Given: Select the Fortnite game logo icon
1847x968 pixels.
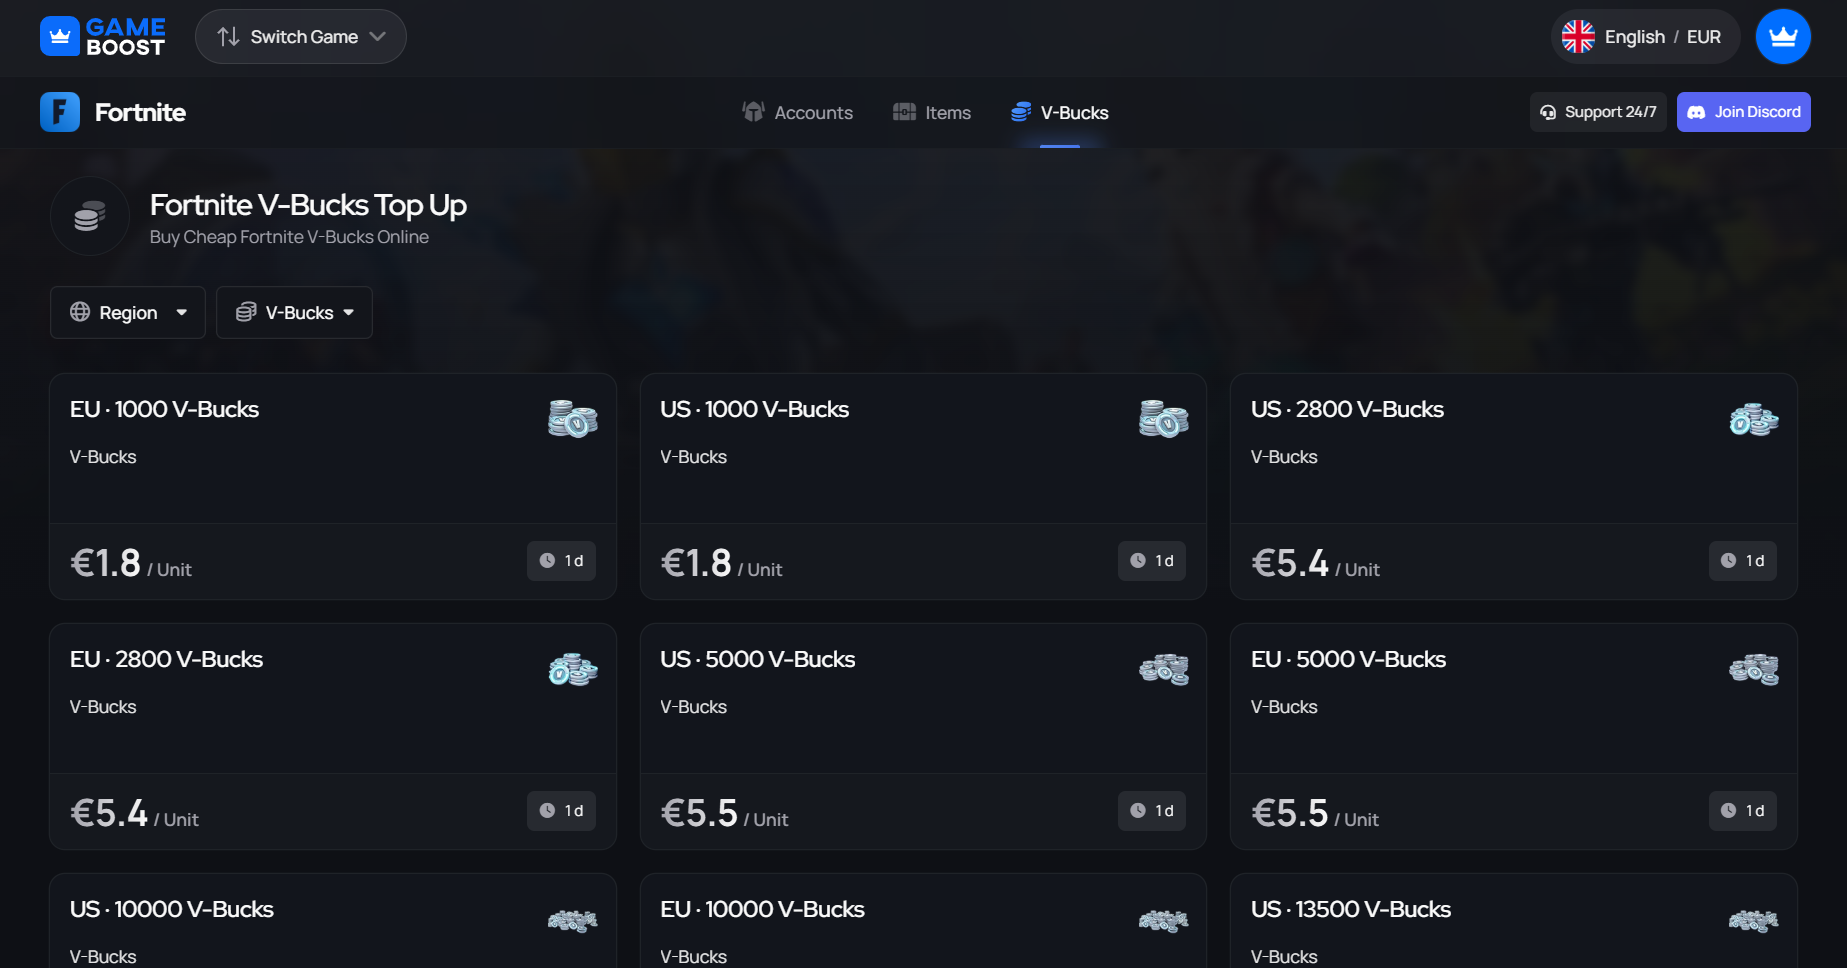Looking at the screenshot, I should click(60, 112).
